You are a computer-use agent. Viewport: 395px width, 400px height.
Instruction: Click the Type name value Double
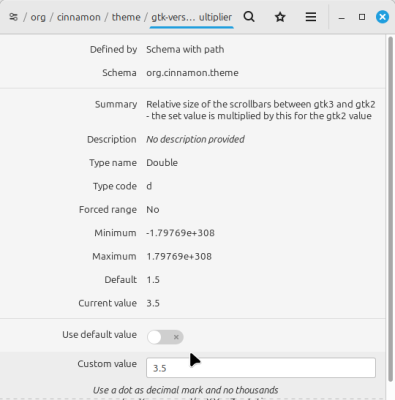pos(162,163)
